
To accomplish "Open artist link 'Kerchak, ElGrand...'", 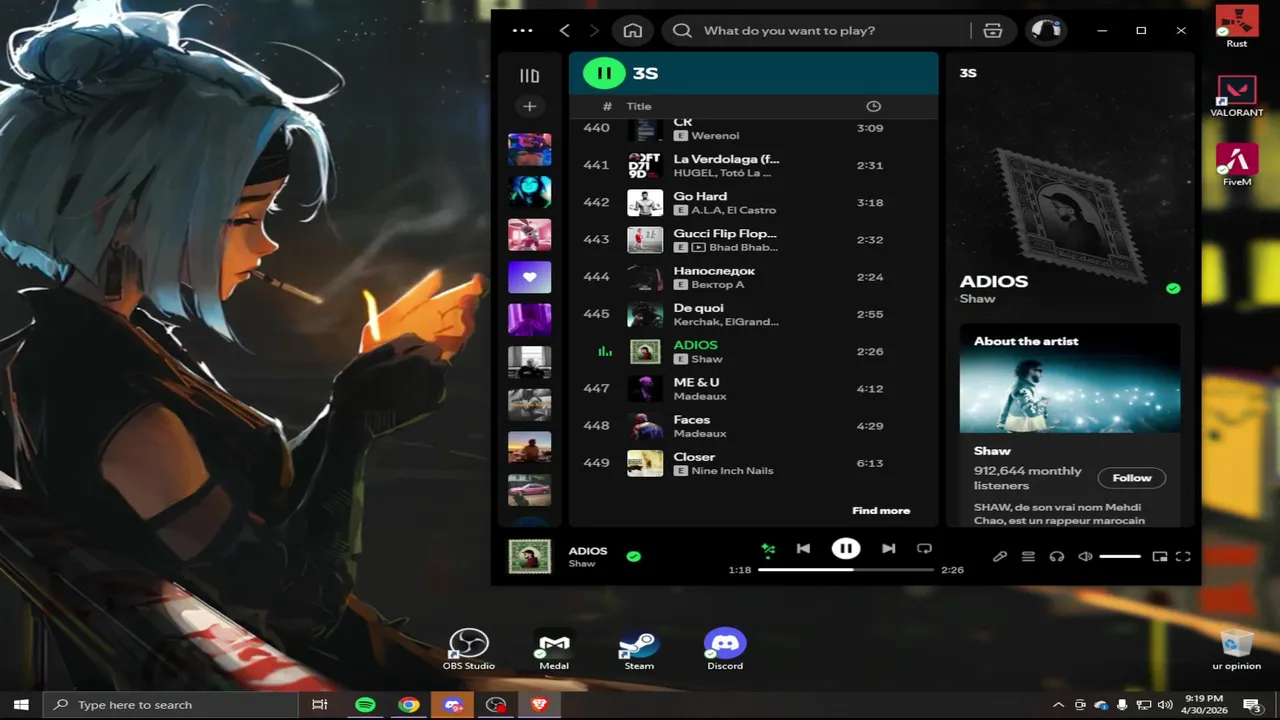I will pyautogui.click(x=726, y=322).
